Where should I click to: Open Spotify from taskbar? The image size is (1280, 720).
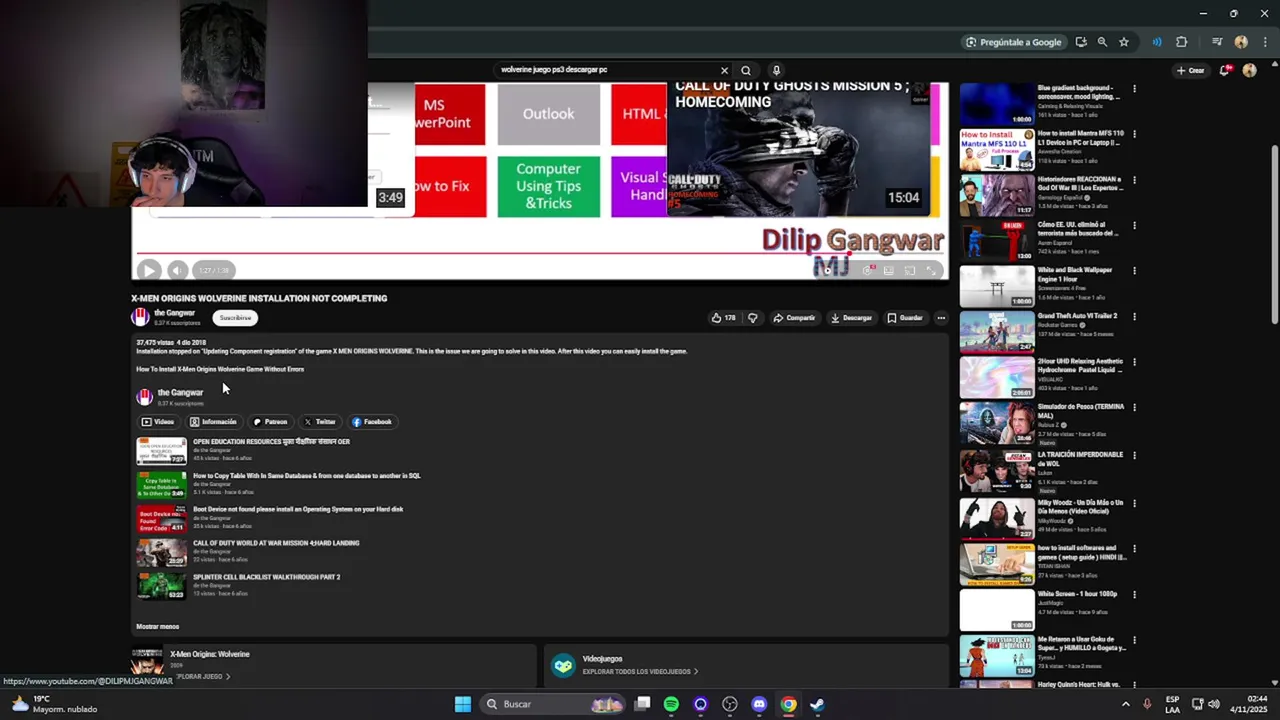click(x=671, y=704)
